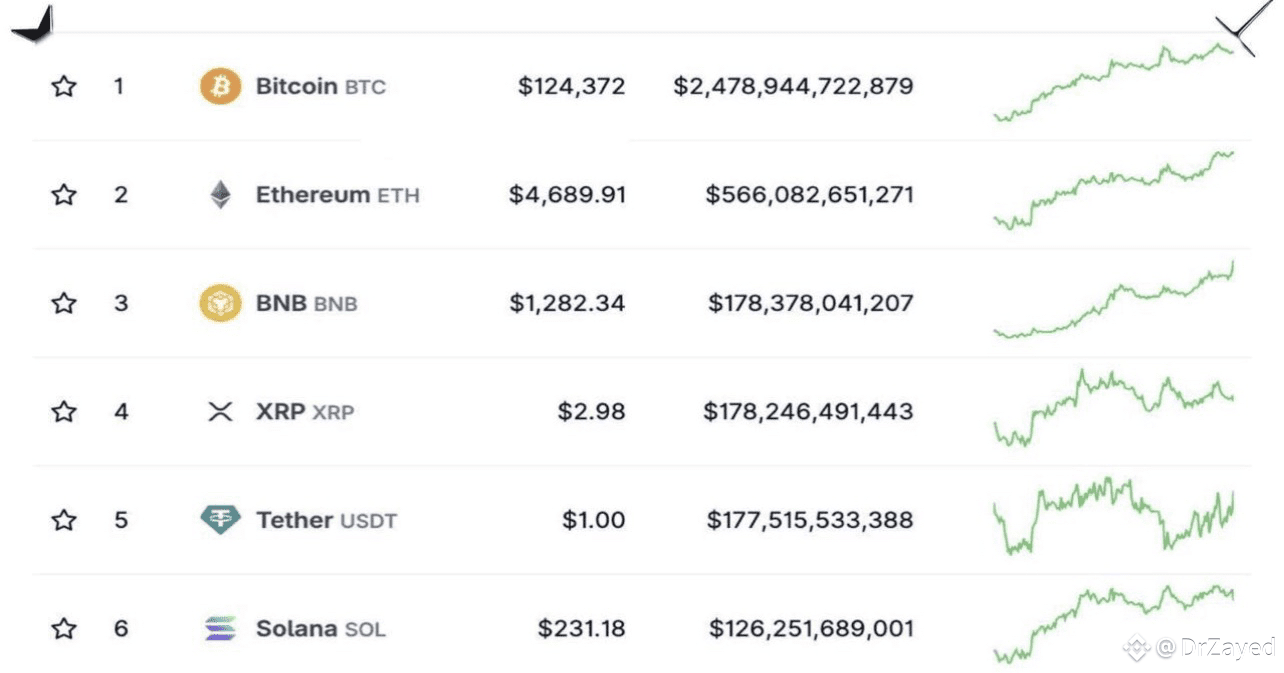
Task: Click the BNB coin logo icon
Action: click(220, 303)
